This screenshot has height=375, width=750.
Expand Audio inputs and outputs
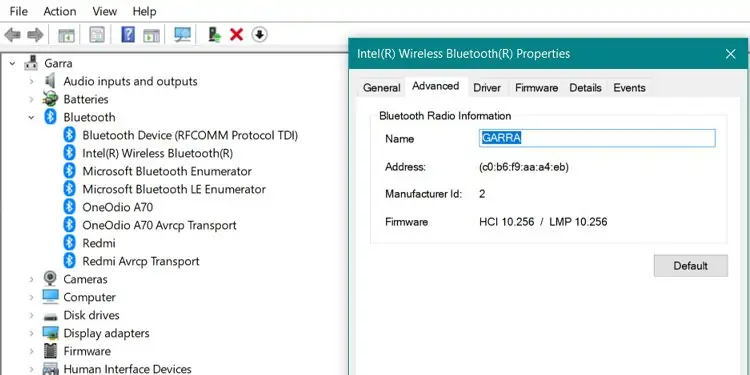point(32,81)
